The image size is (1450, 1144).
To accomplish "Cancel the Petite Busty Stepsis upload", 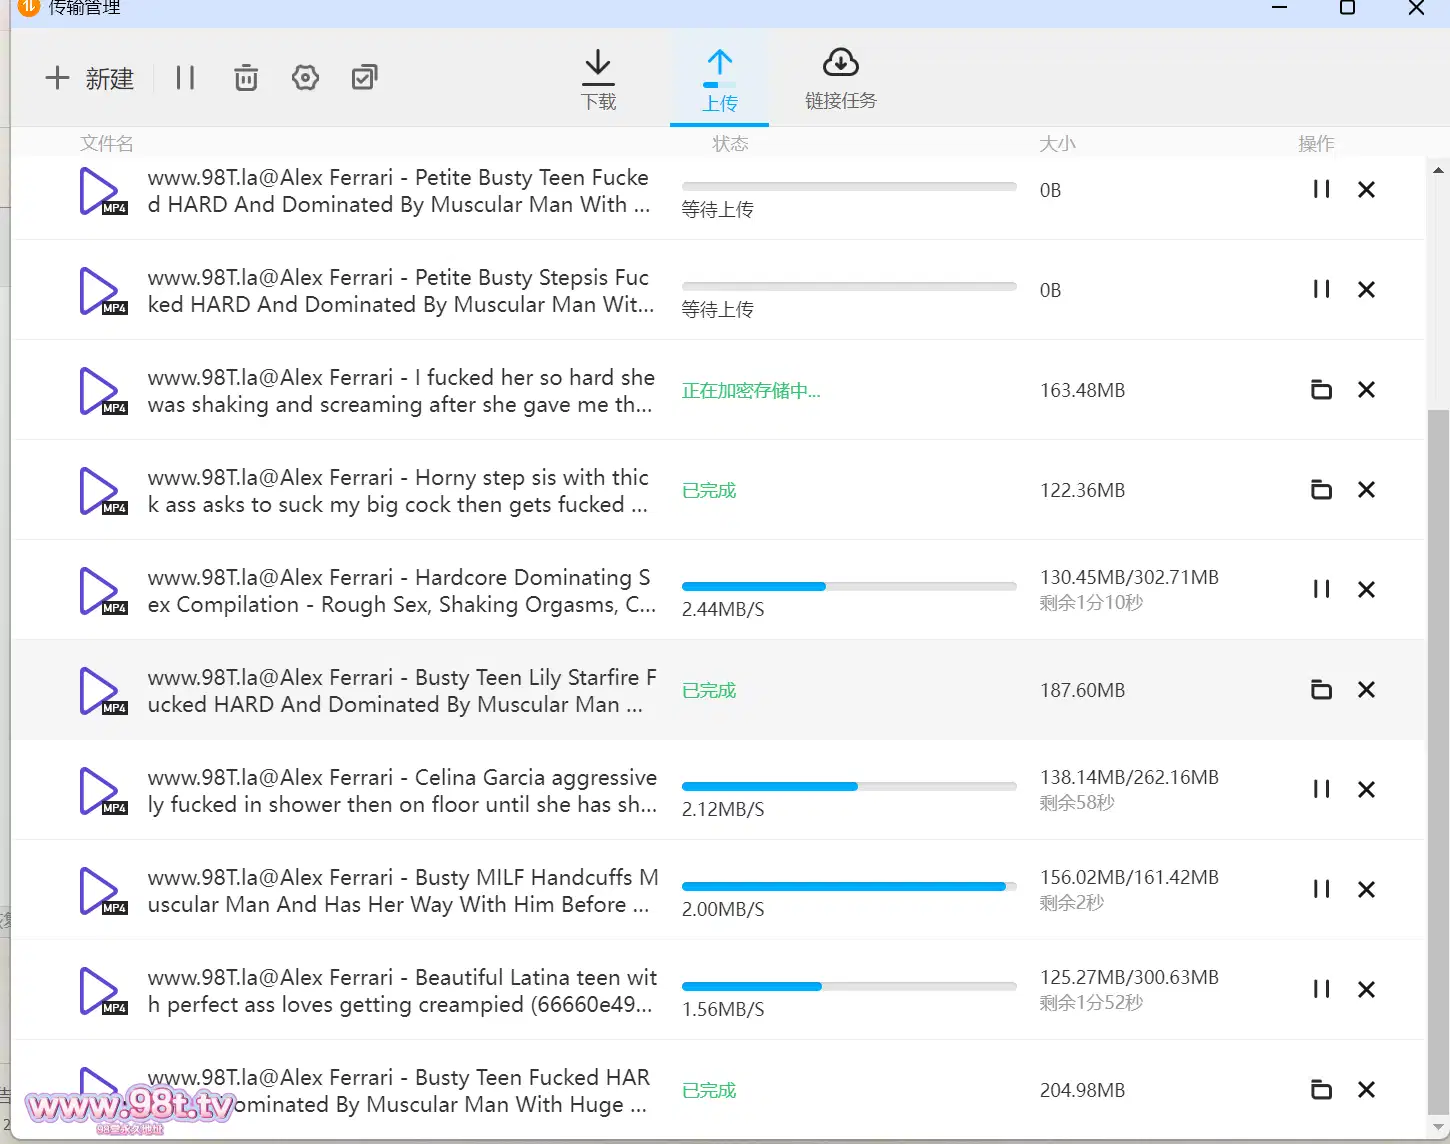I will coord(1366,289).
